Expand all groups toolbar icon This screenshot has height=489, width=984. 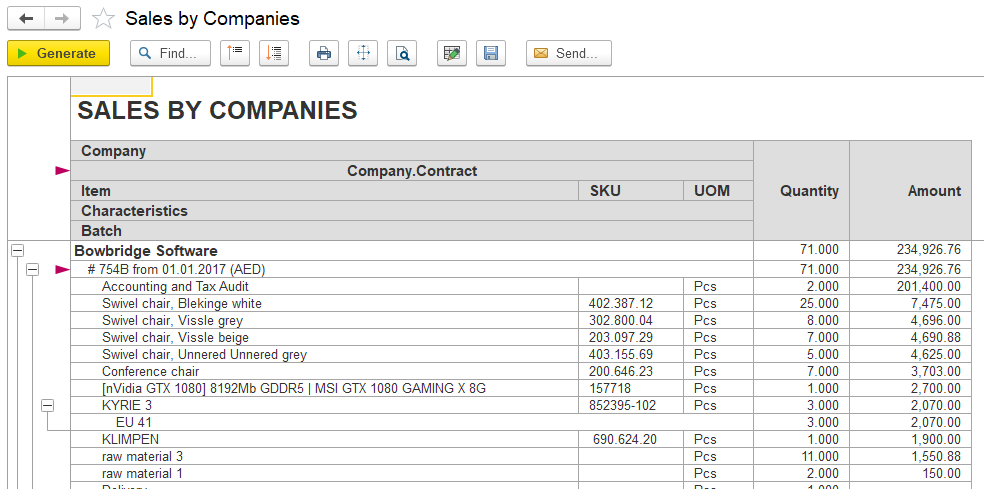tap(274, 53)
